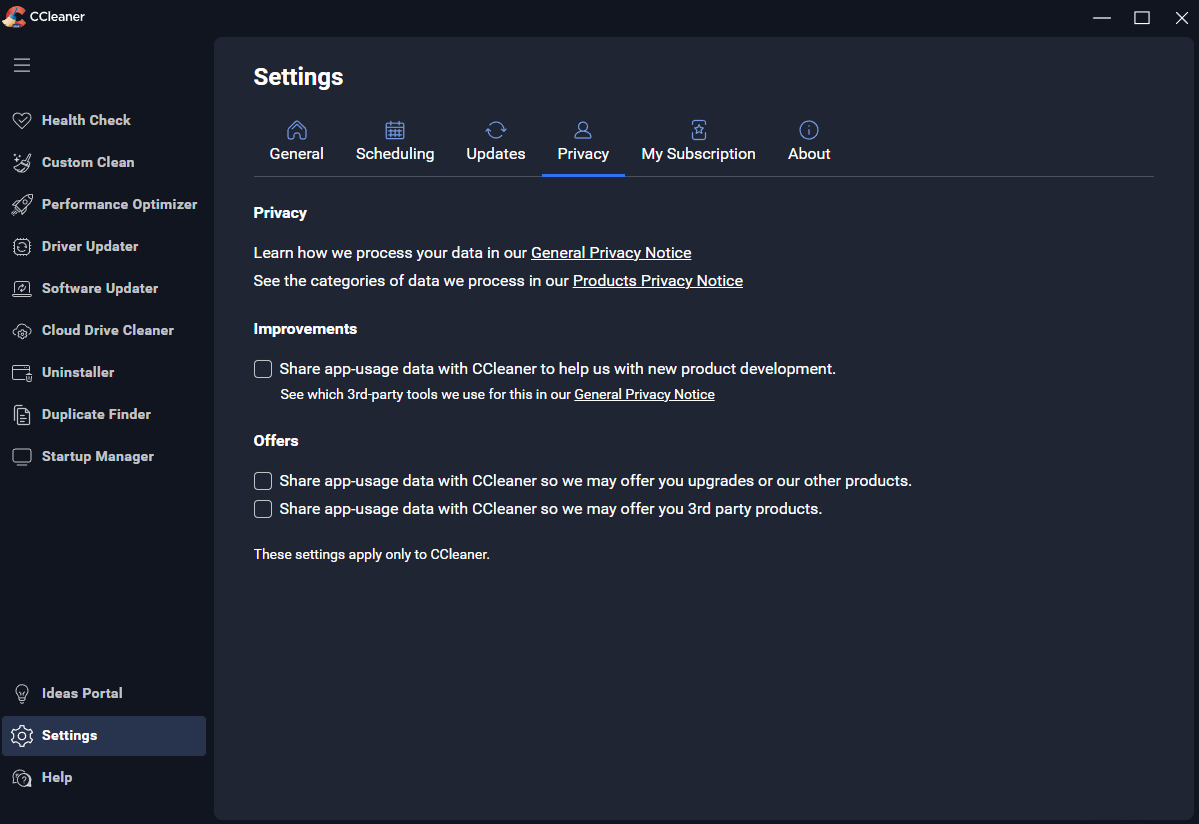Switch to the Scheduling tab
The image size is (1199, 824).
(x=395, y=142)
